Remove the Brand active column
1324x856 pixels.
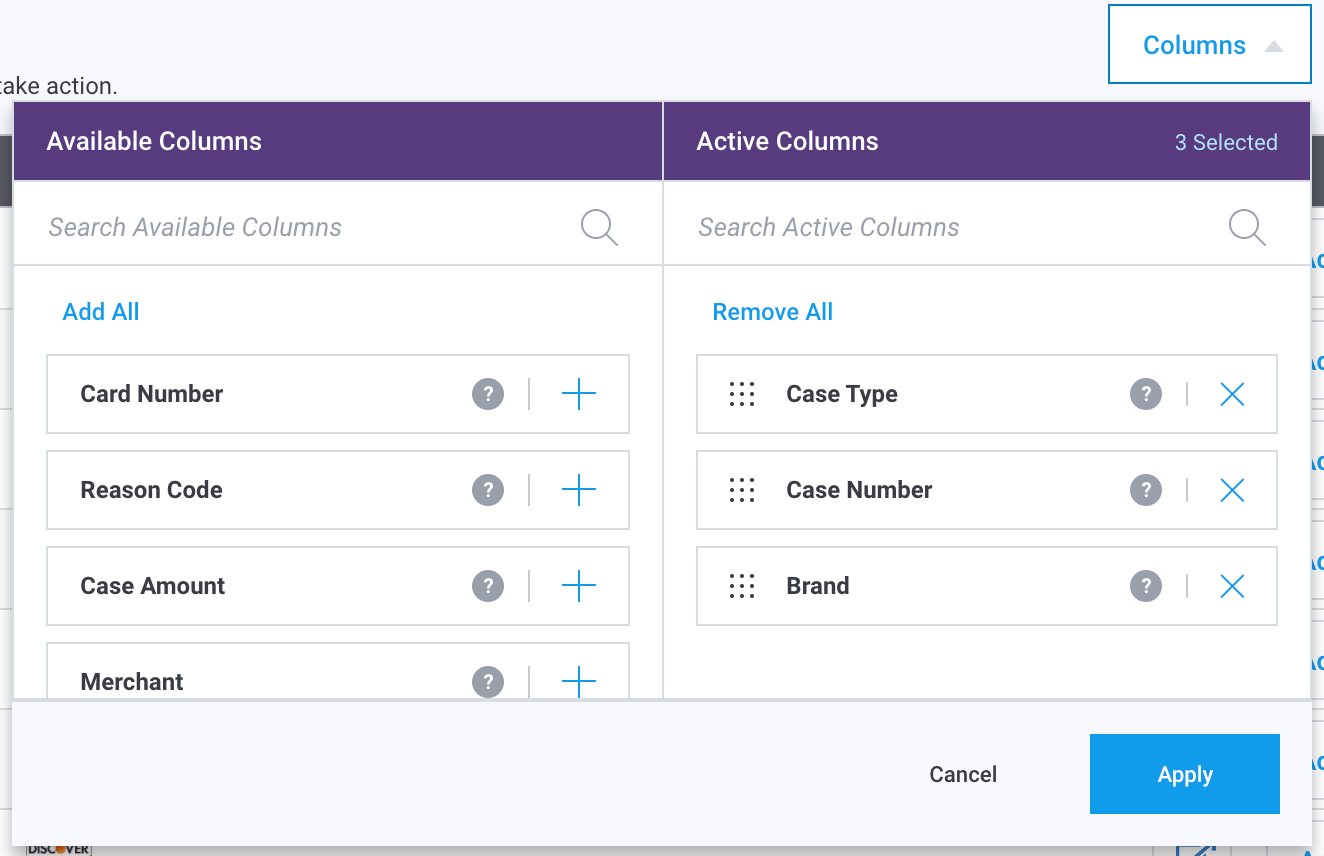(1232, 586)
